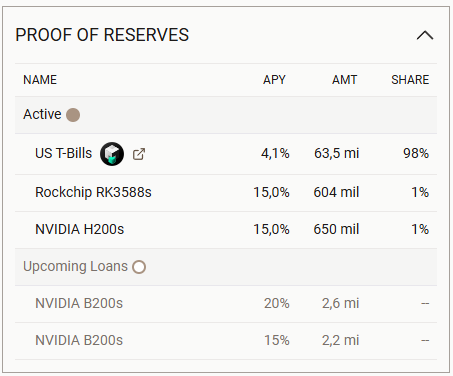This screenshot has height=376, width=453.
Task: Click the Proof of Reserves title
Action: pyautogui.click(x=102, y=35)
